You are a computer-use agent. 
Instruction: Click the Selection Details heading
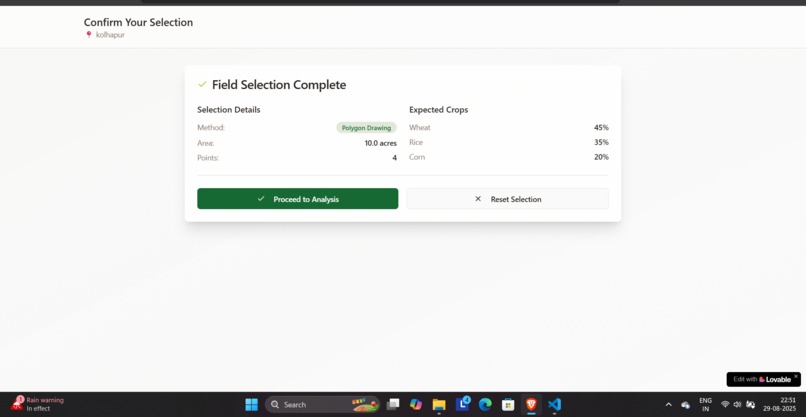(x=229, y=110)
